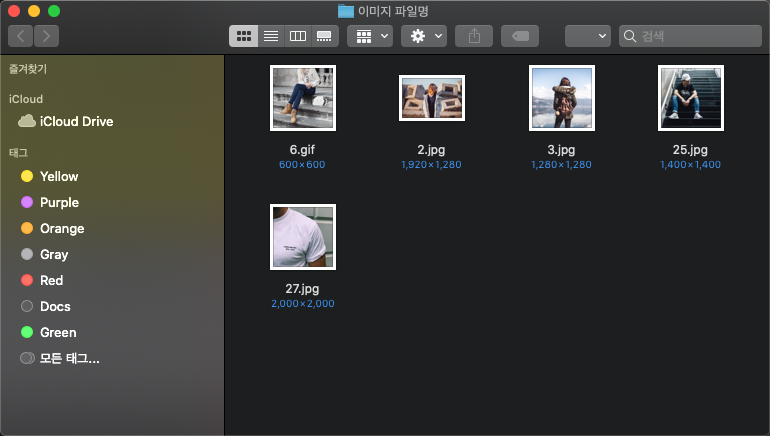This screenshot has width=770, height=436.
Task: Open the group-by arrangement dropdown
Action: (369, 36)
